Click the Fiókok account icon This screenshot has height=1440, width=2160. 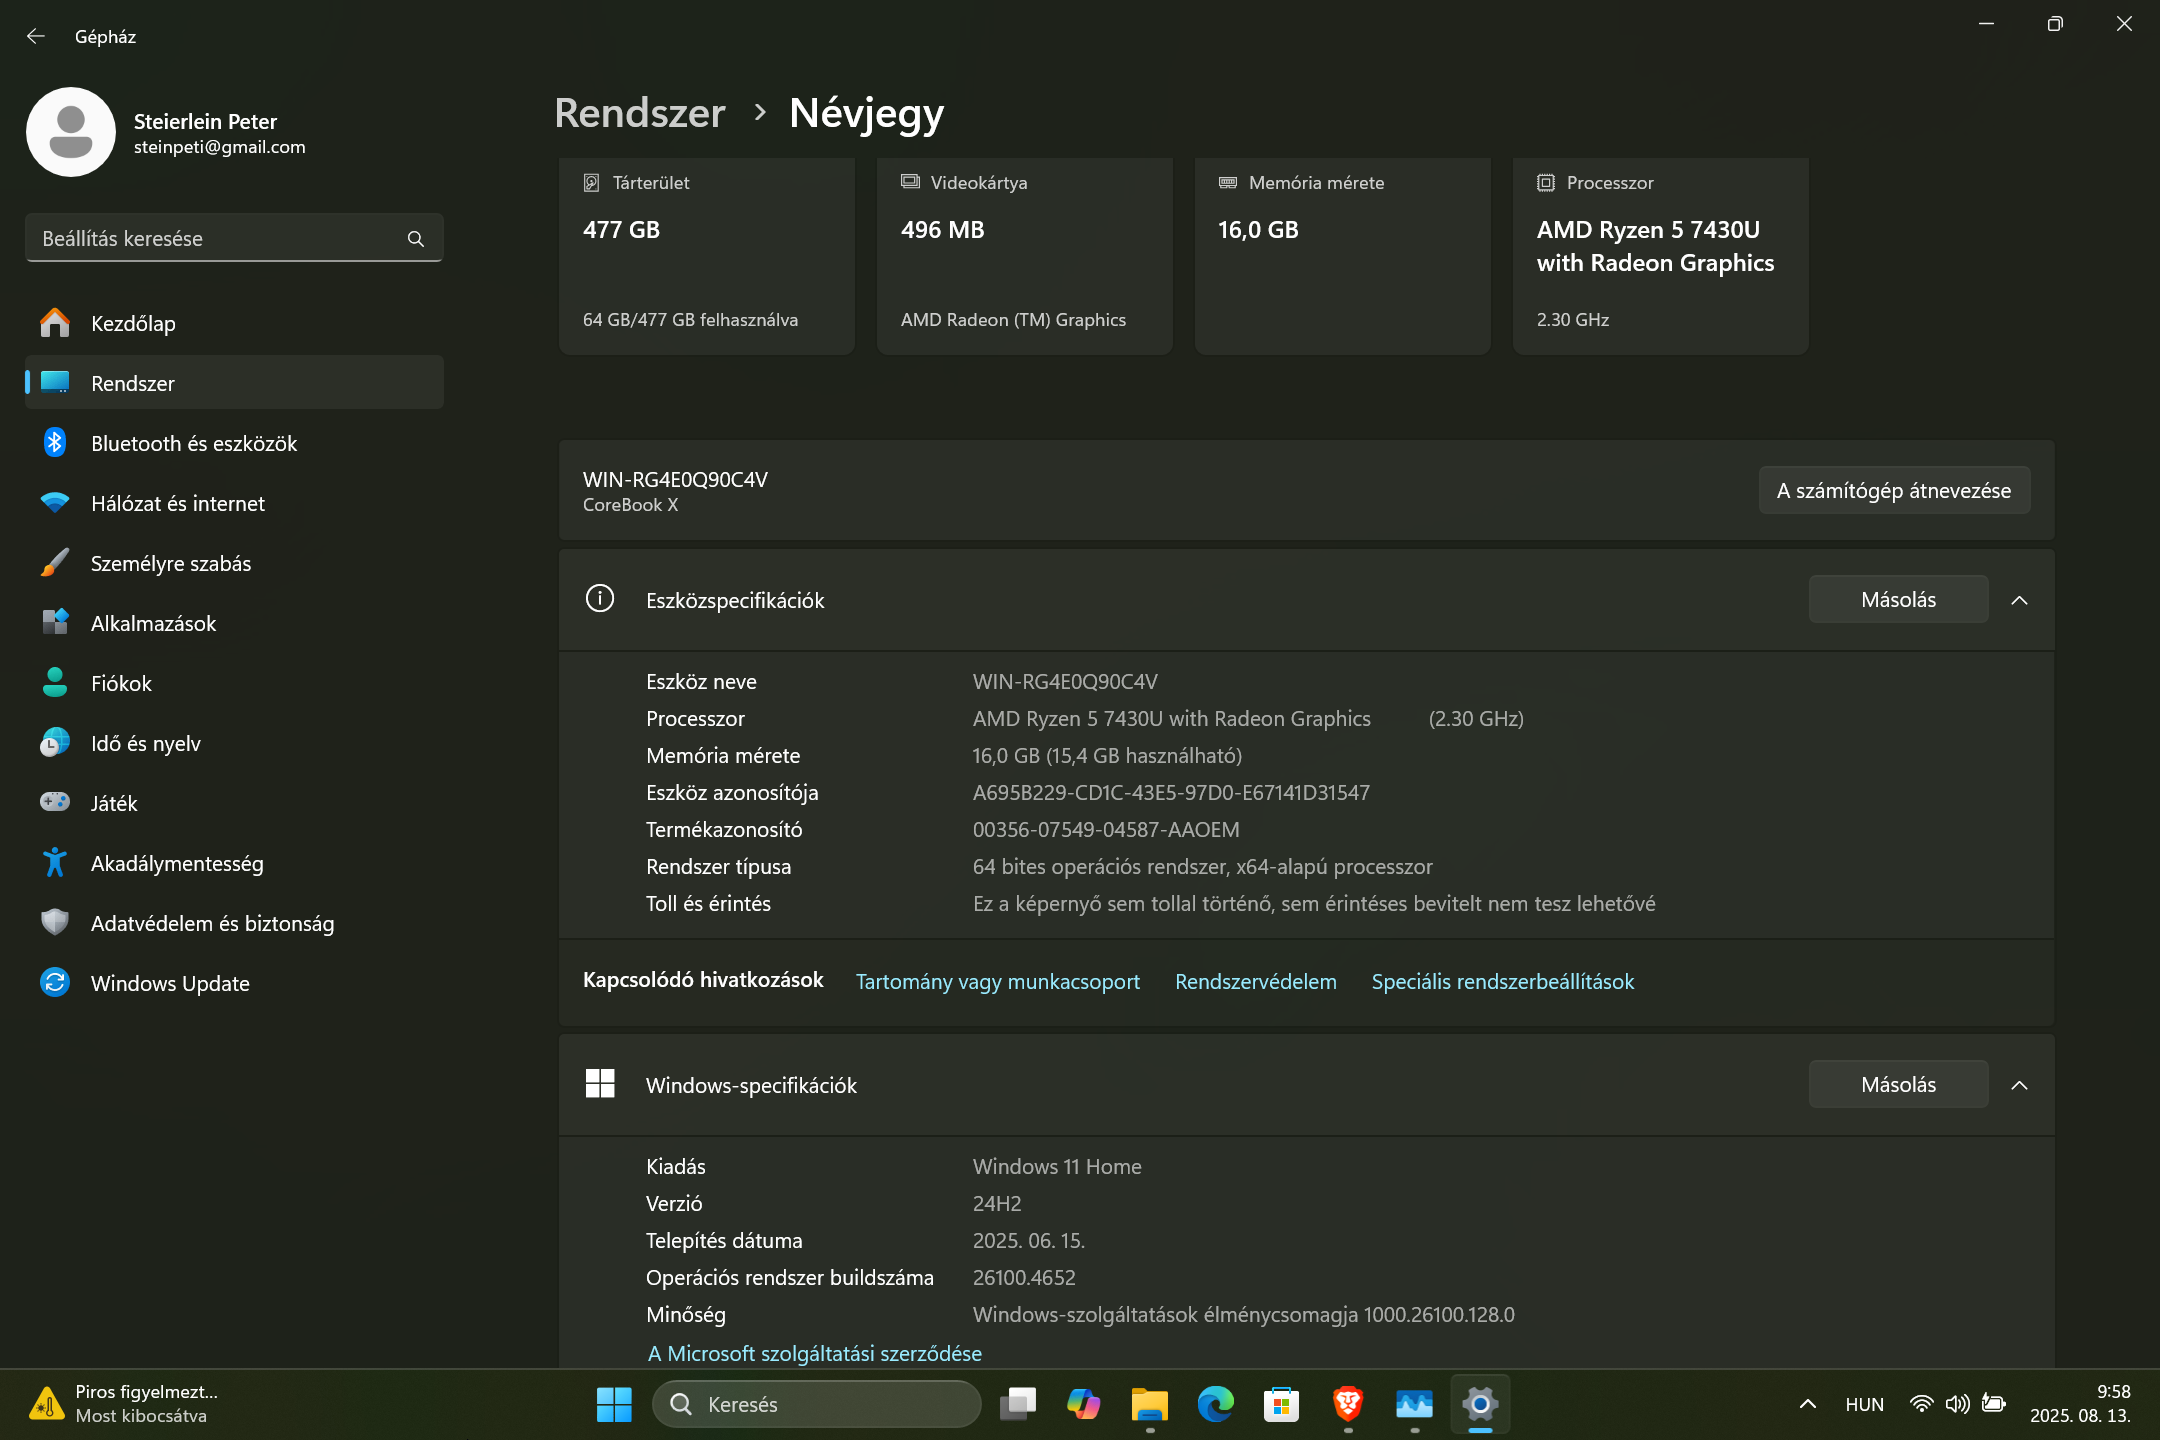coord(55,683)
